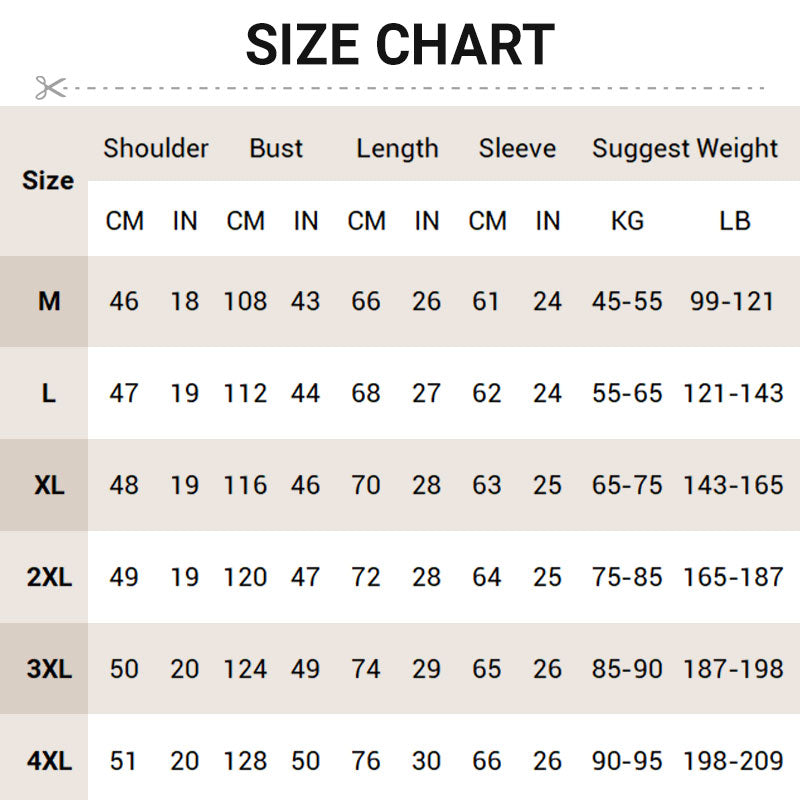The height and width of the screenshot is (800, 800).
Task: Click the XL size row label
Action: pyautogui.click(x=49, y=485)
